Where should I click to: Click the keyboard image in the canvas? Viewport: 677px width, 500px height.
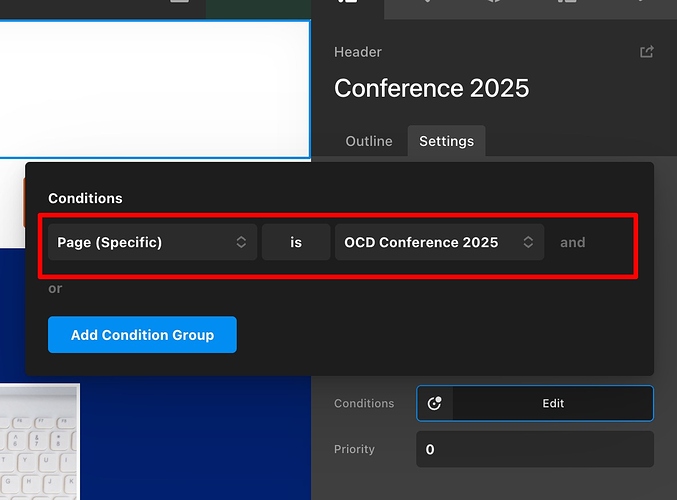40,442
